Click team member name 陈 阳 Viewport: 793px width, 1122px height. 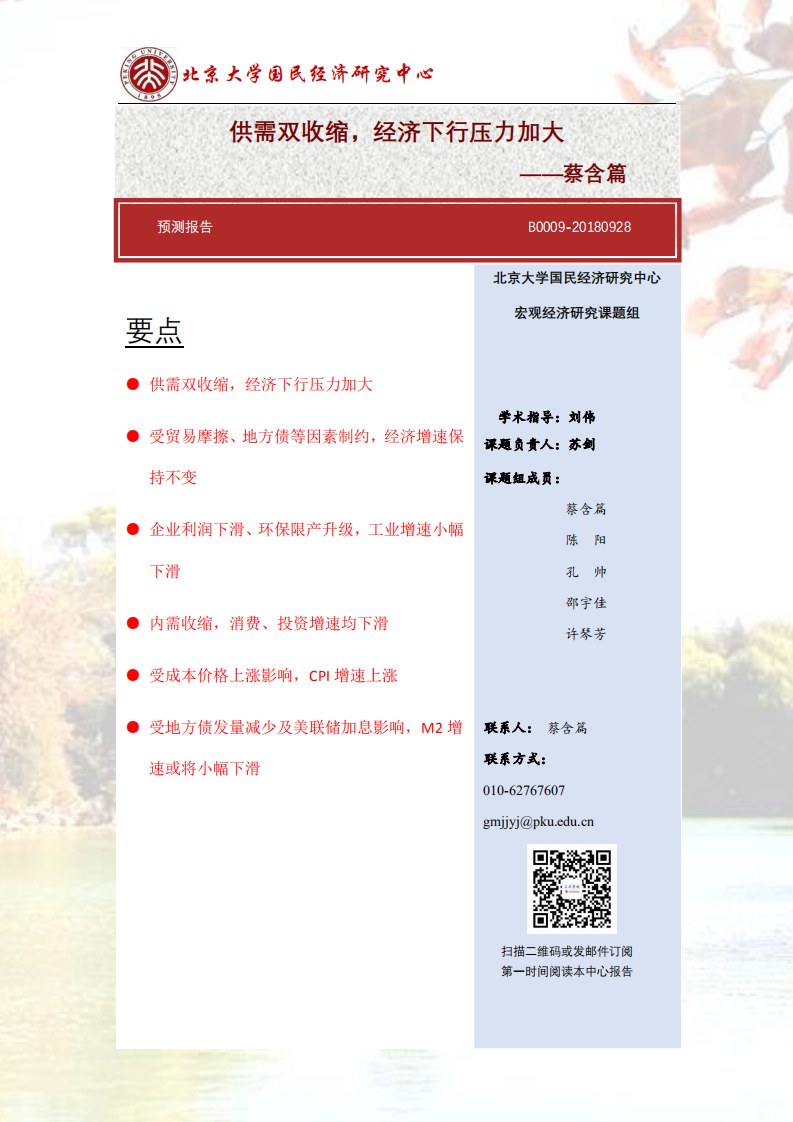pos(586,540)
